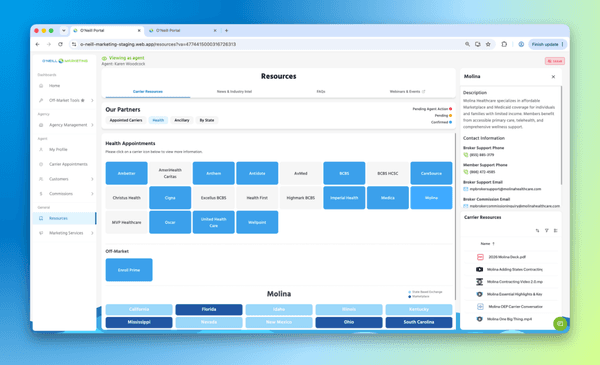Click the Customers sidebar icon

pos(41,179)
